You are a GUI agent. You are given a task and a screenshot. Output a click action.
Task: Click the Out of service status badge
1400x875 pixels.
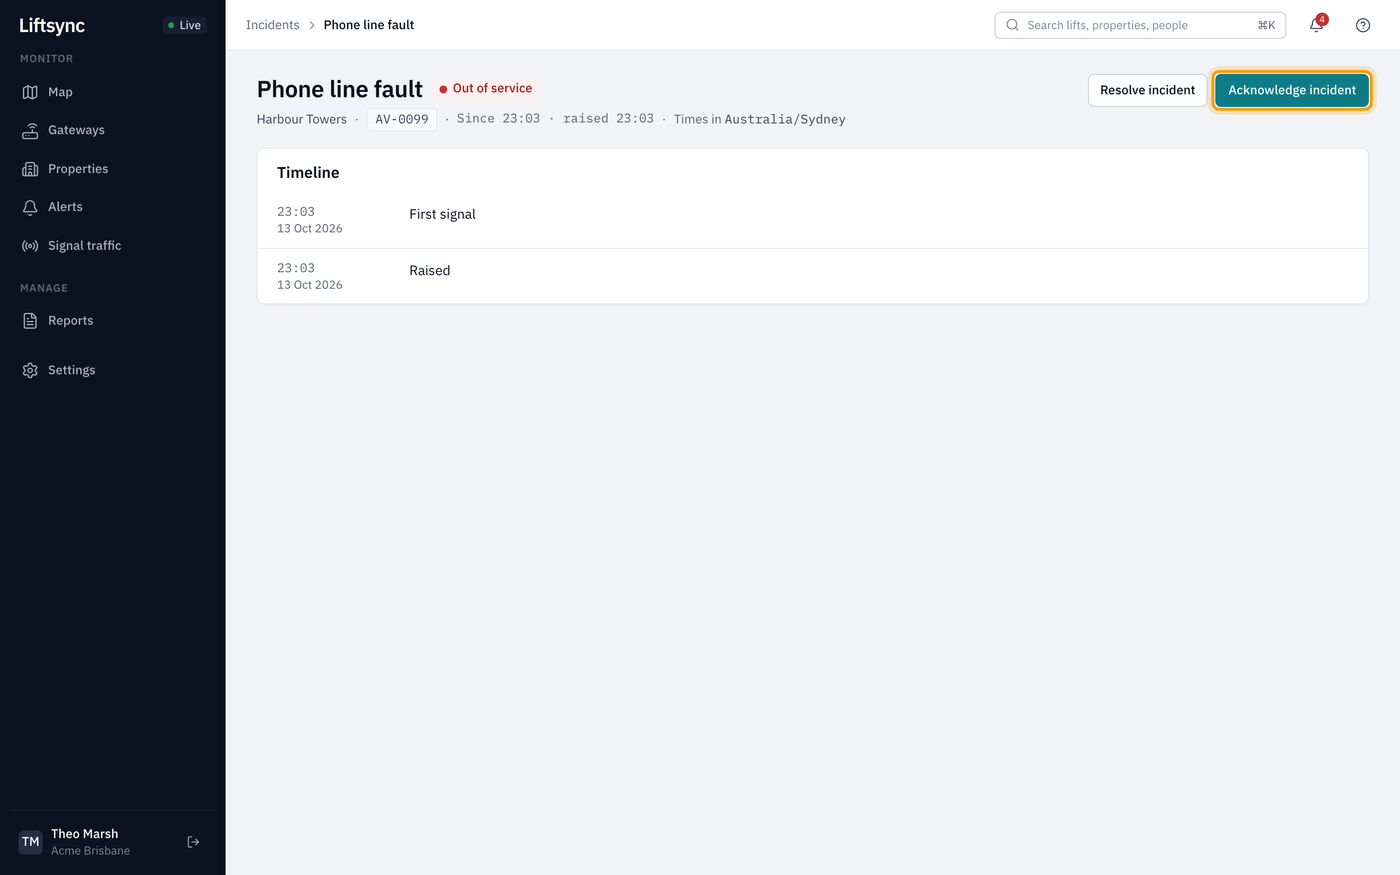pos(486,88)
